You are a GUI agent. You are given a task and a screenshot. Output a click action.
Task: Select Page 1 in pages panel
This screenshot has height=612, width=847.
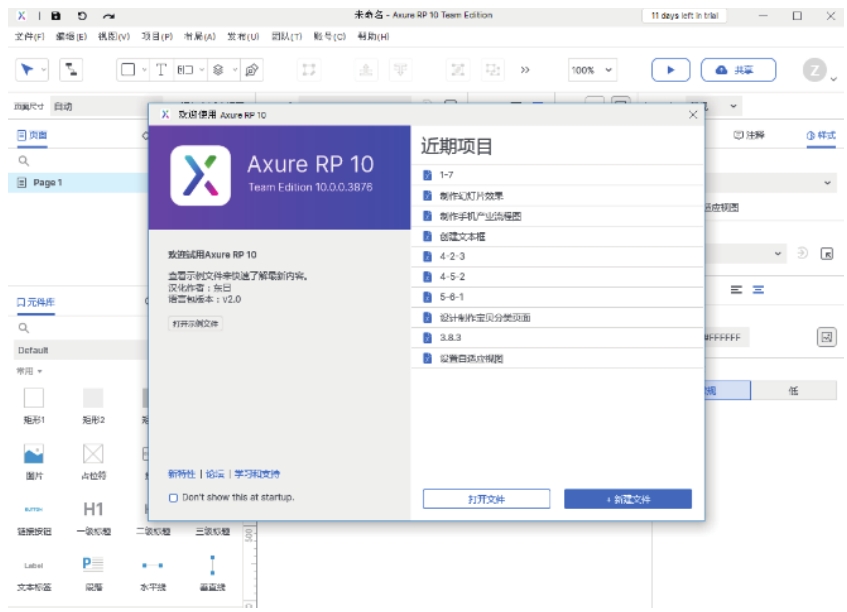coord(47,183)
